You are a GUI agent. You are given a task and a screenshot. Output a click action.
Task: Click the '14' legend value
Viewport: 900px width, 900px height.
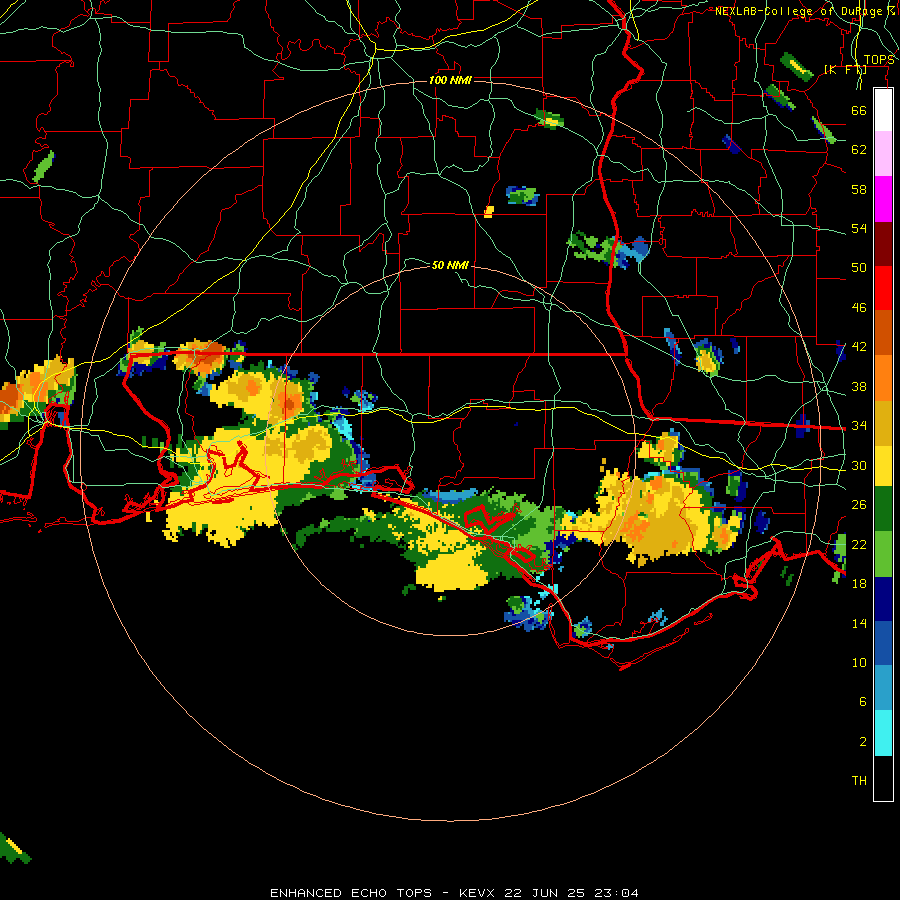click(x=859, y=623)
